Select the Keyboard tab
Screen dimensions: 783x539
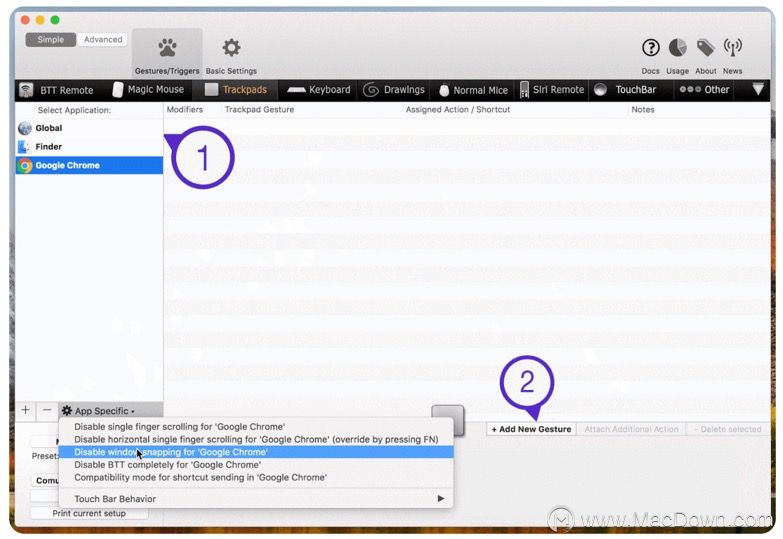click(x=319, y=90)
